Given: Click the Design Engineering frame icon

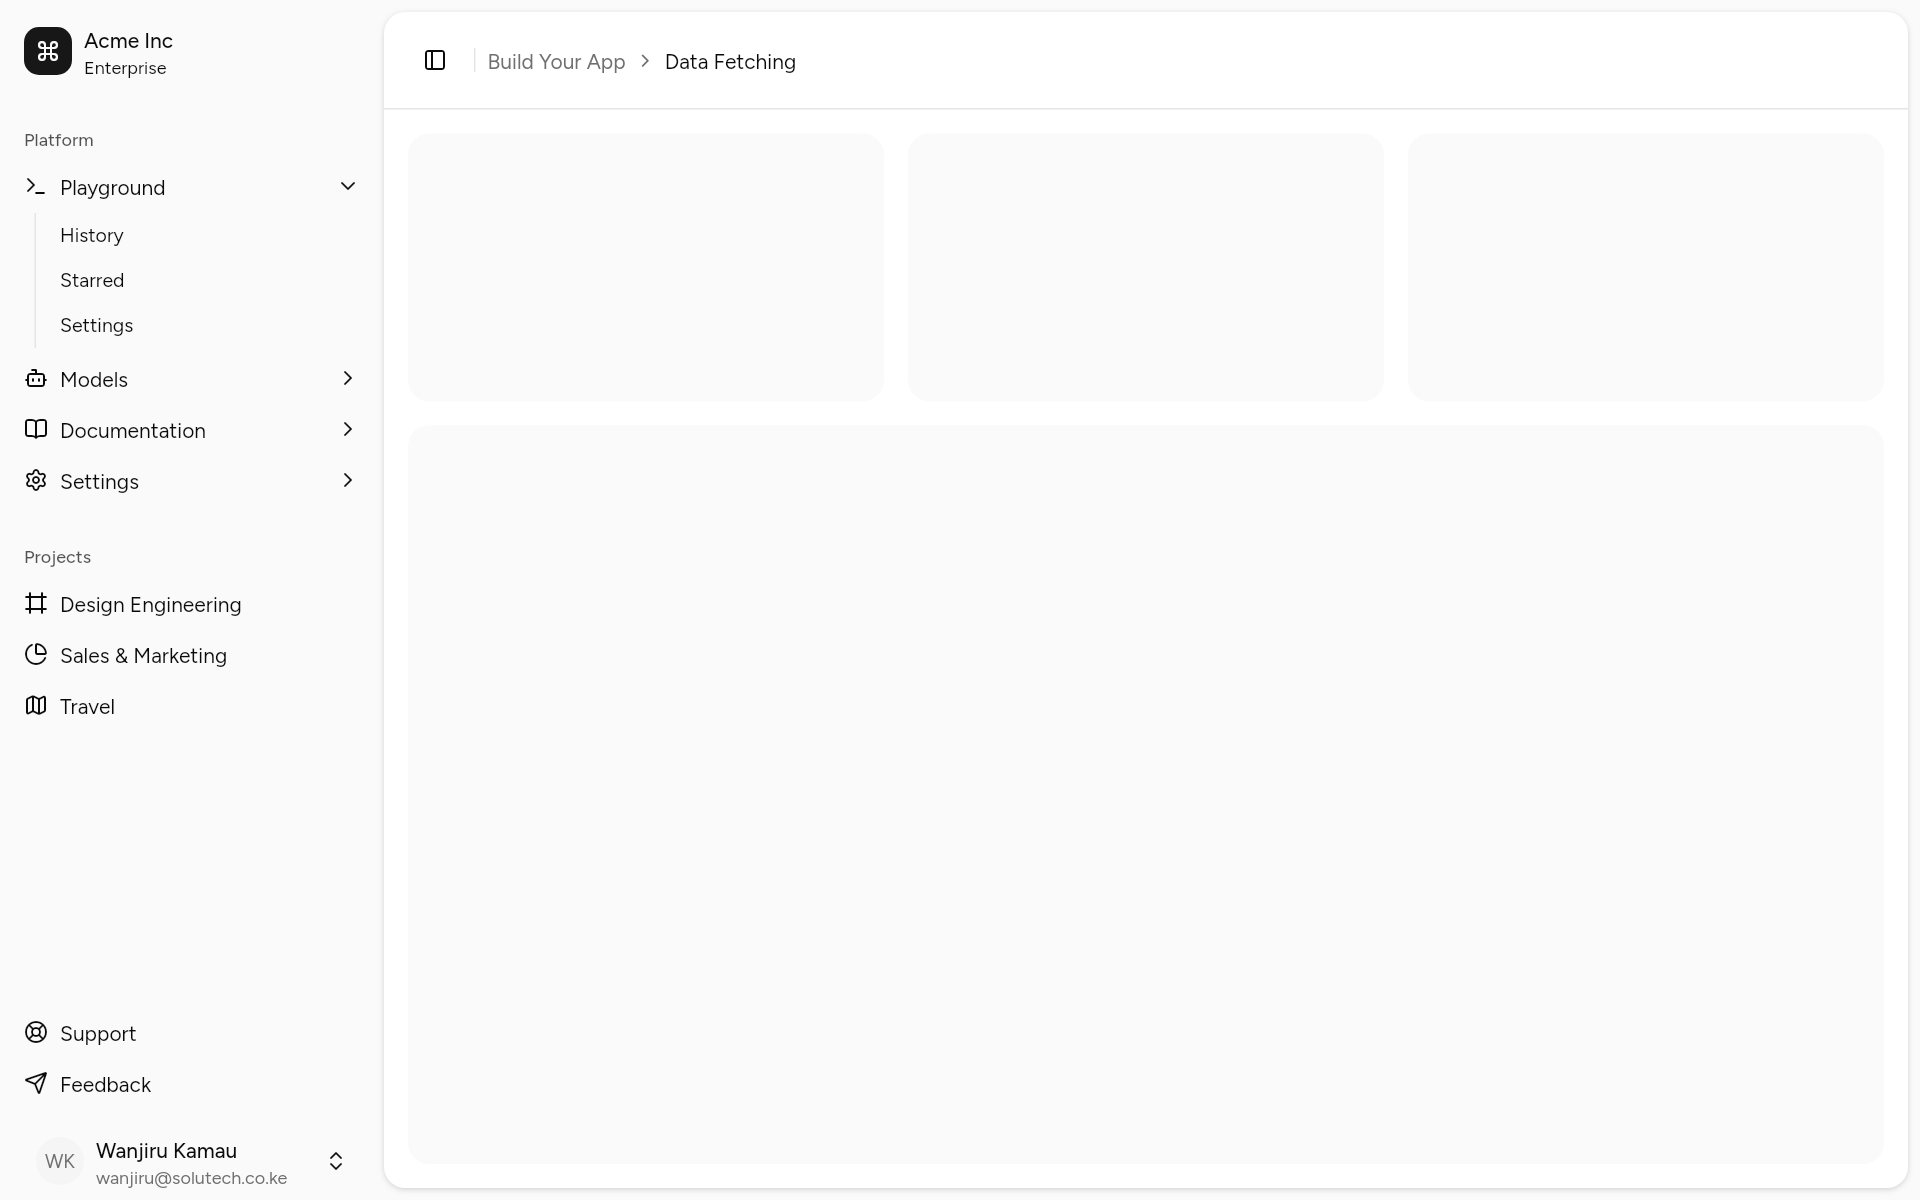Looking at the screenshot, I should (36, 604).
